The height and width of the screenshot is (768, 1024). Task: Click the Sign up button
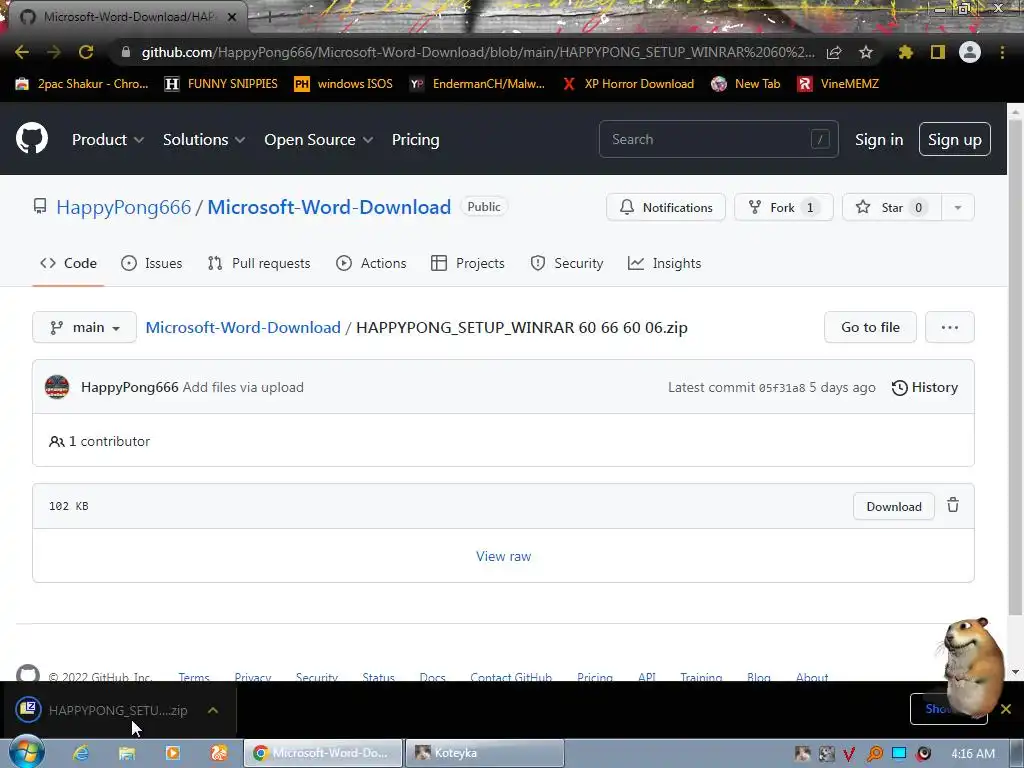point(955,139)
